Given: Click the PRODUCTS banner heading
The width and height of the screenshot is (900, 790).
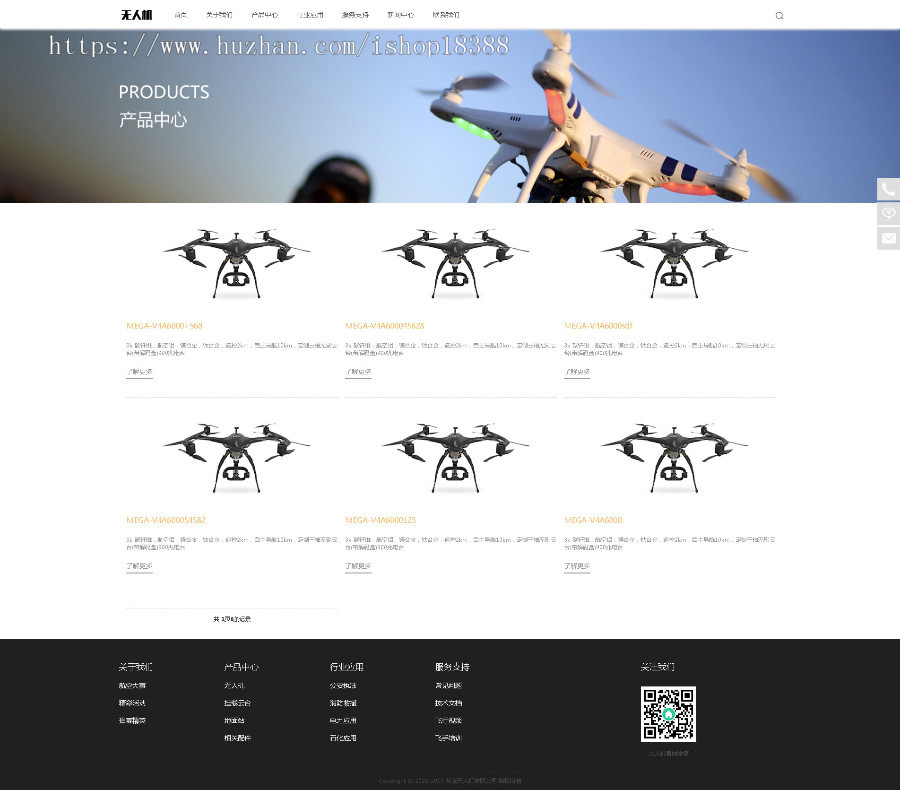Looking at the screenshot, I should click(164, 92).
